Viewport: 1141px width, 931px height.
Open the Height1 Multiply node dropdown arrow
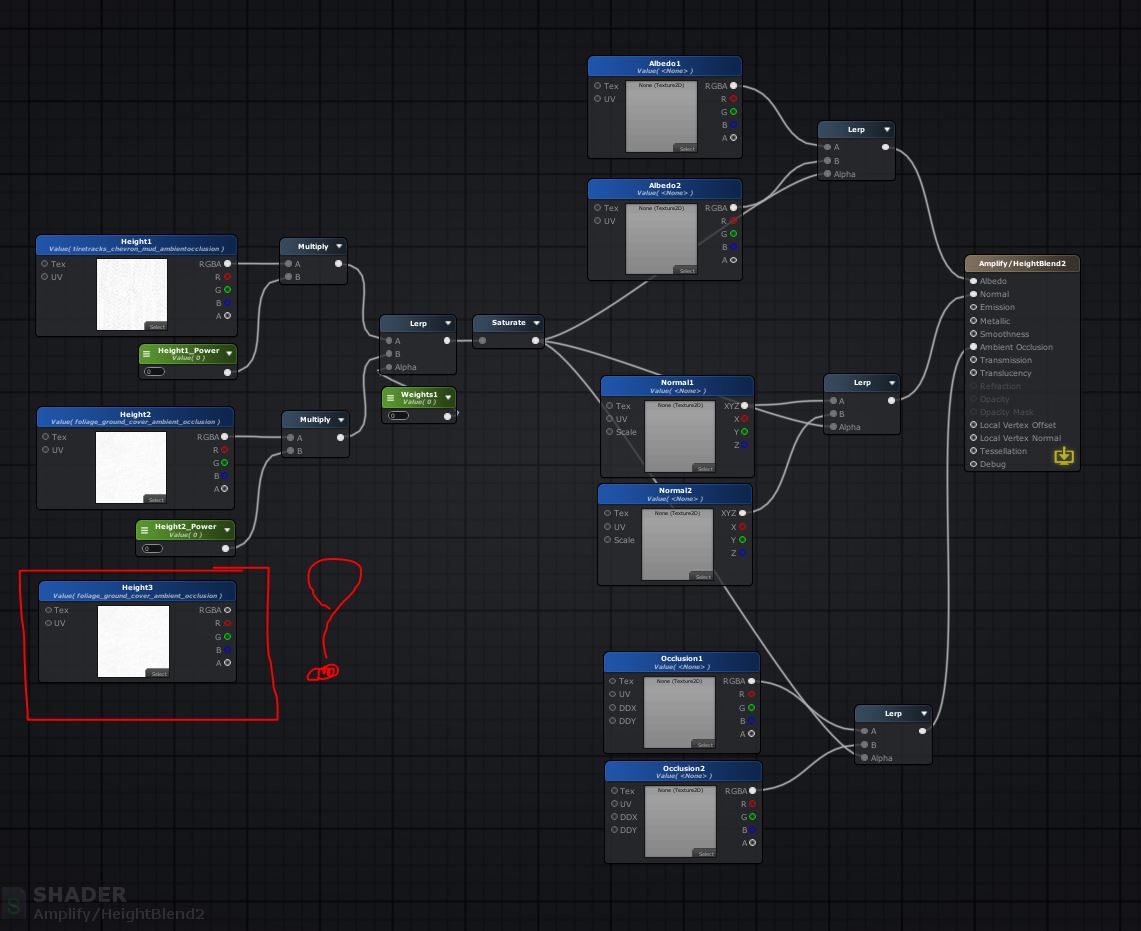pyautogui.click(x=339, y=246)
